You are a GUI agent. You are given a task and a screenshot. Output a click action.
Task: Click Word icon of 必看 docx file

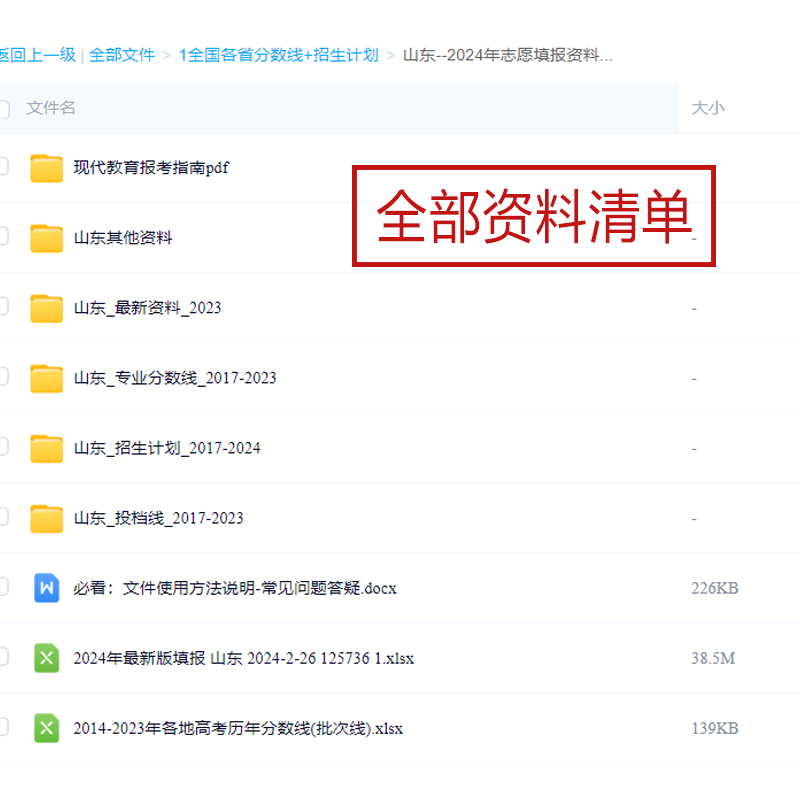point(46,588)
